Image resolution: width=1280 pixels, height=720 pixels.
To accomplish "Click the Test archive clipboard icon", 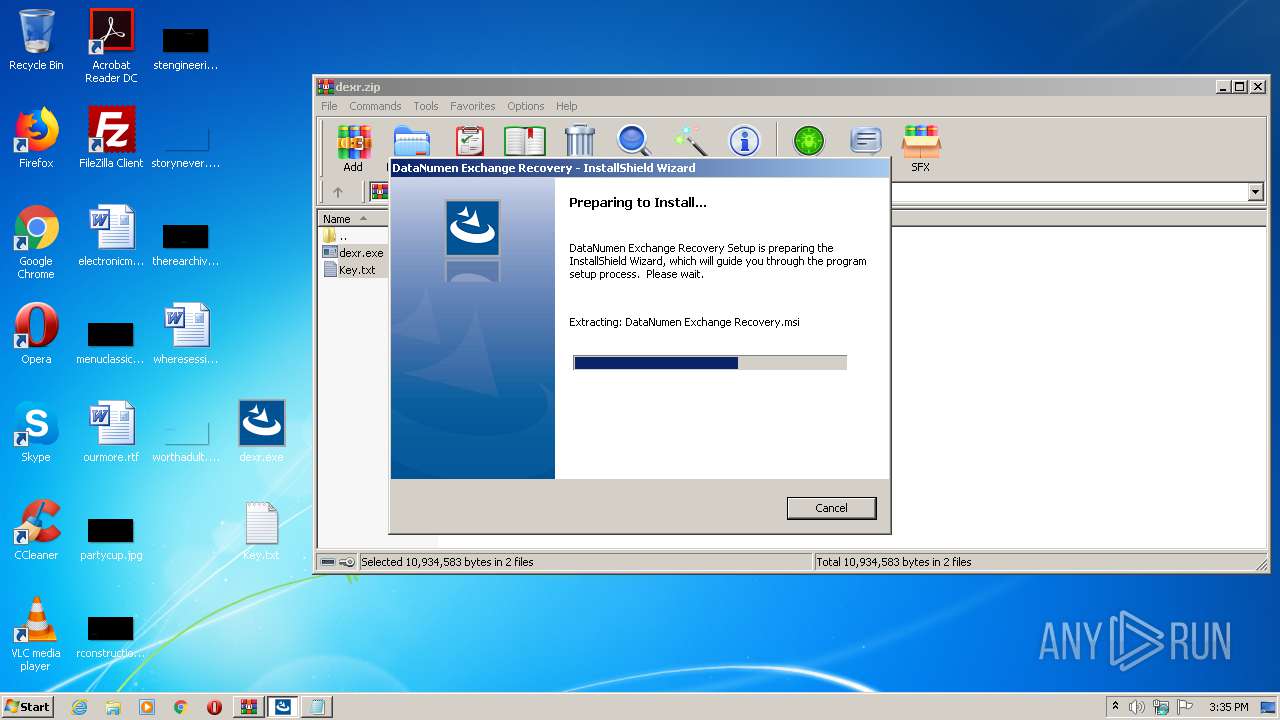I will pyautogui.click(x=469, y=141).
